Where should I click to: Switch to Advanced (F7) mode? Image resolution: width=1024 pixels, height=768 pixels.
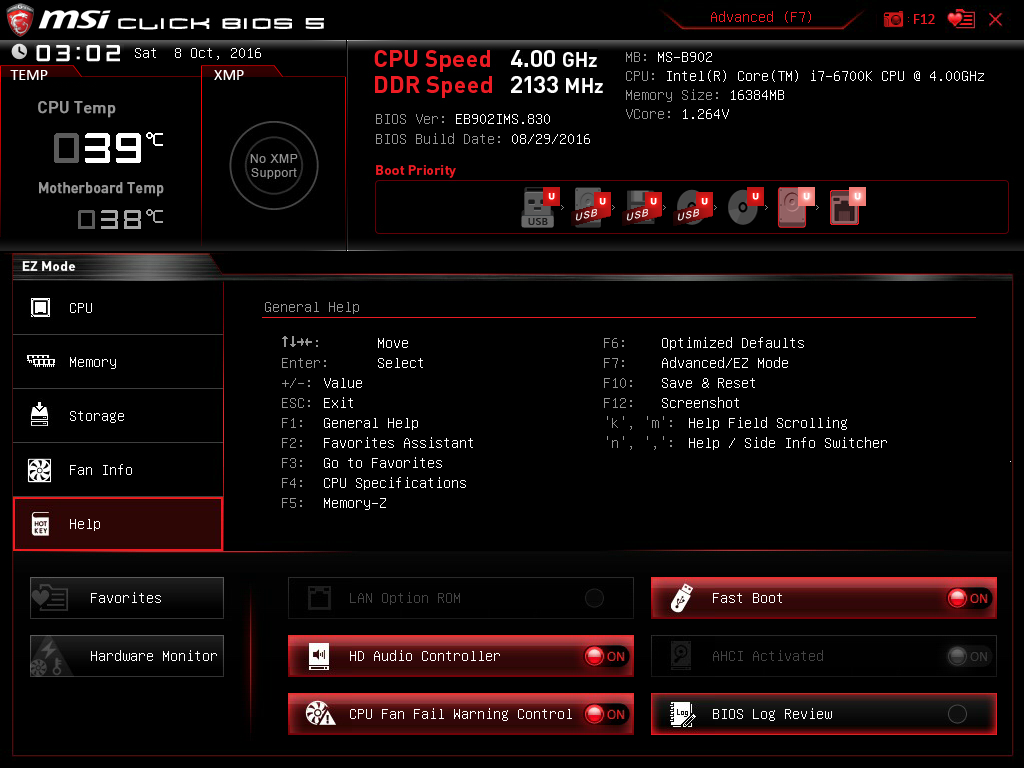(x=761, y=17)
